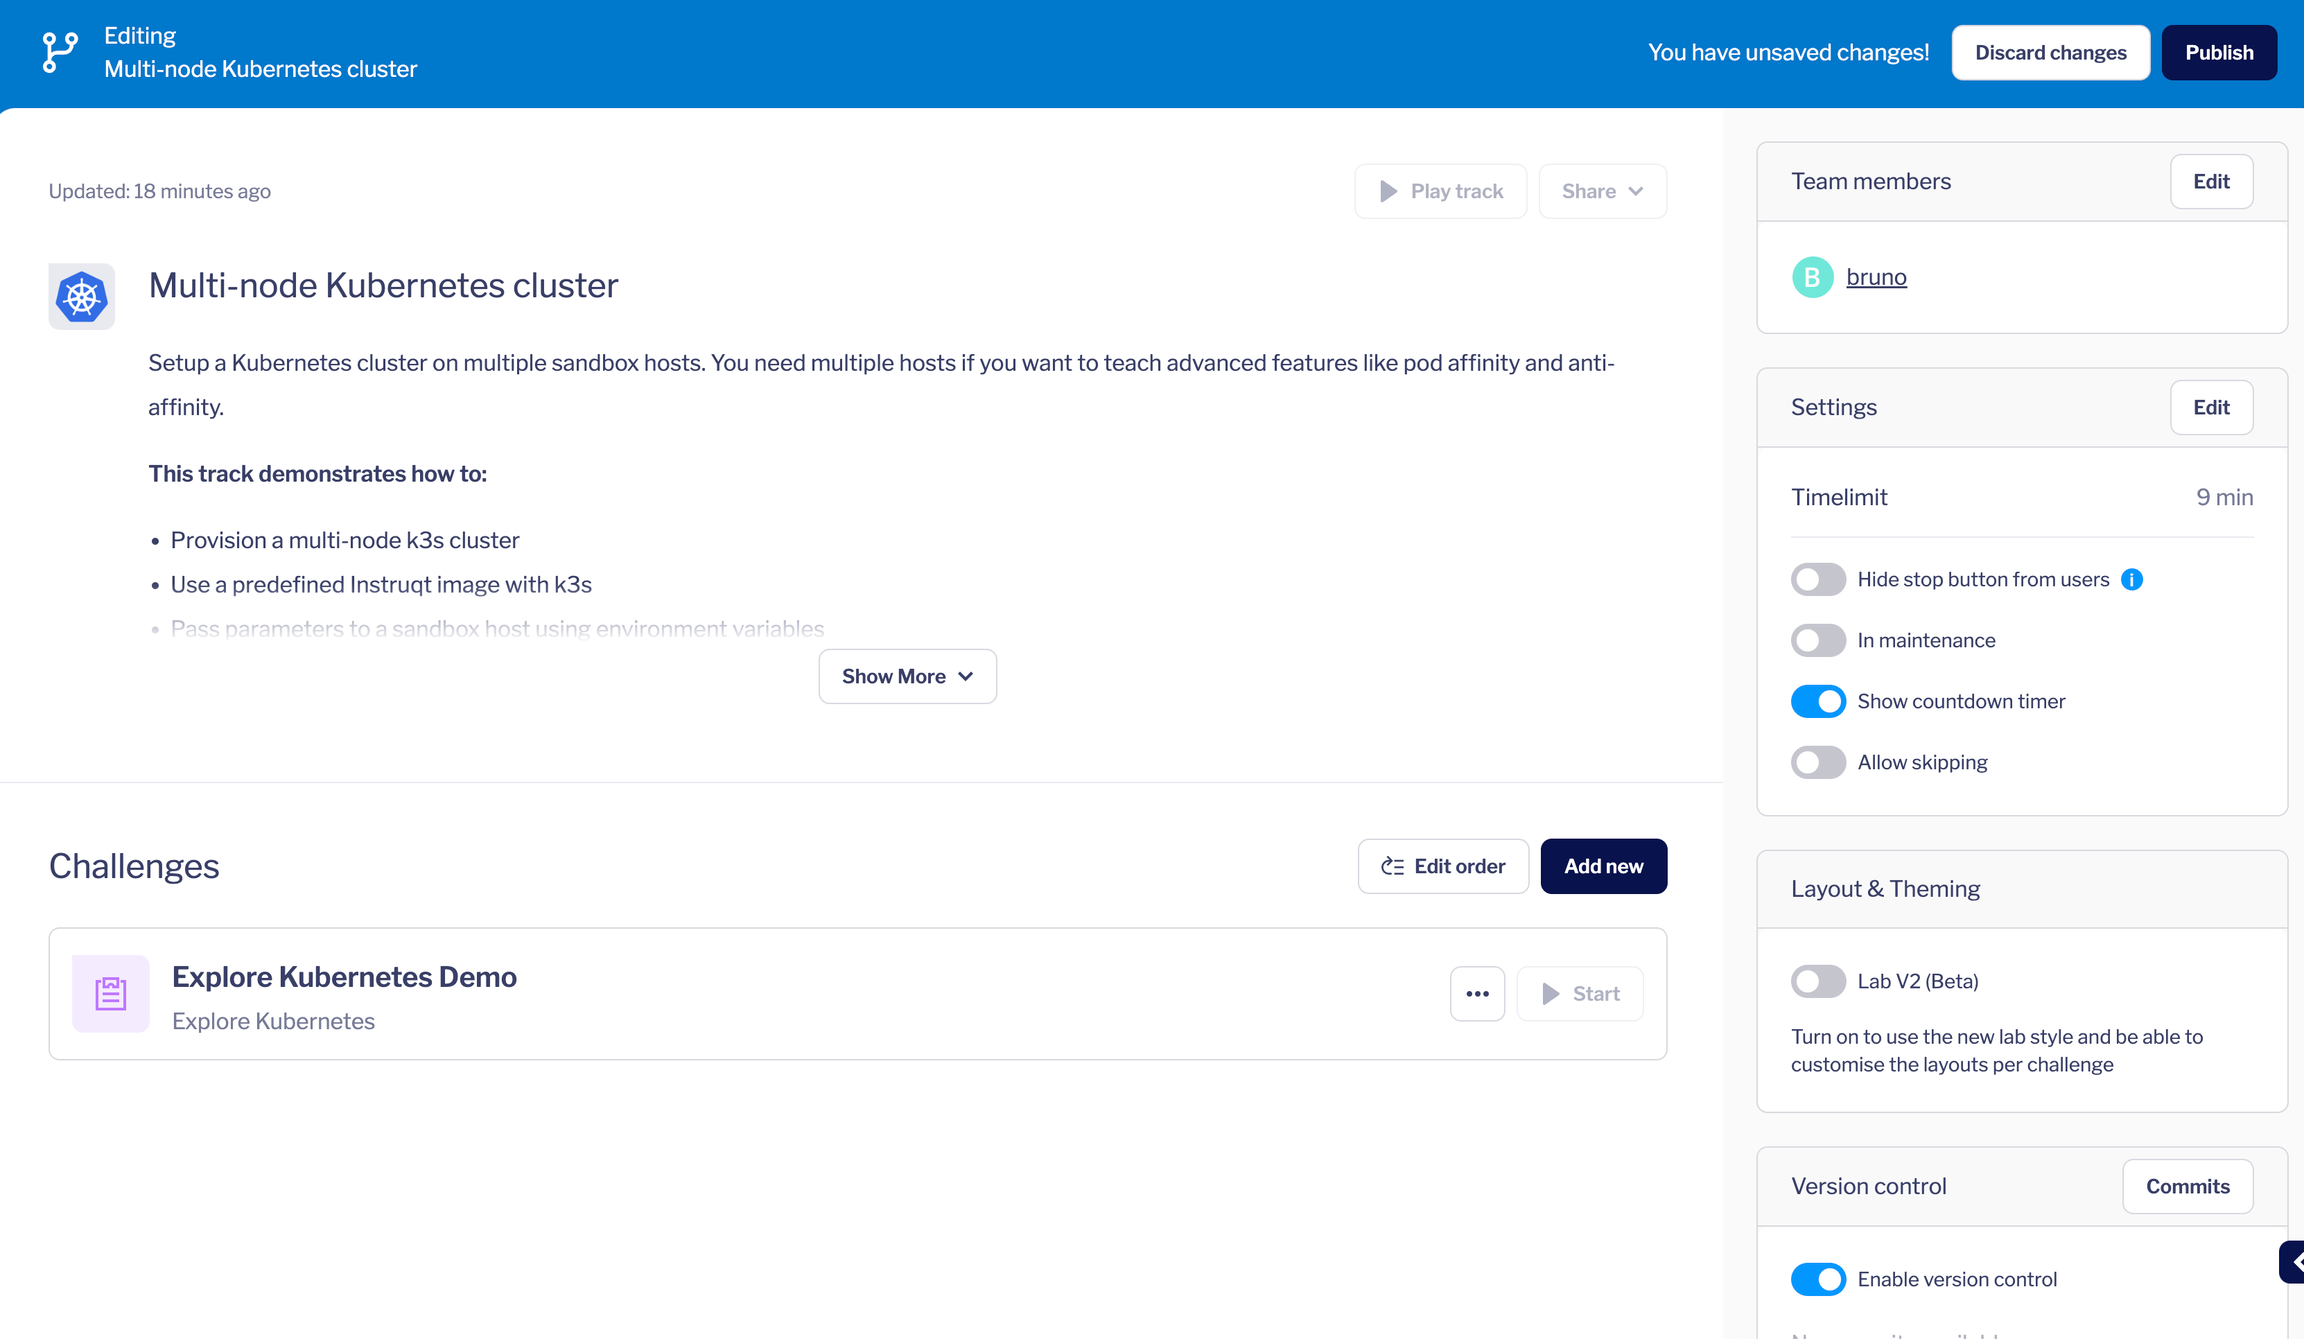Open the Commits version control button
The width and height of the screenshot is (2304, 1339).
2187,1186
